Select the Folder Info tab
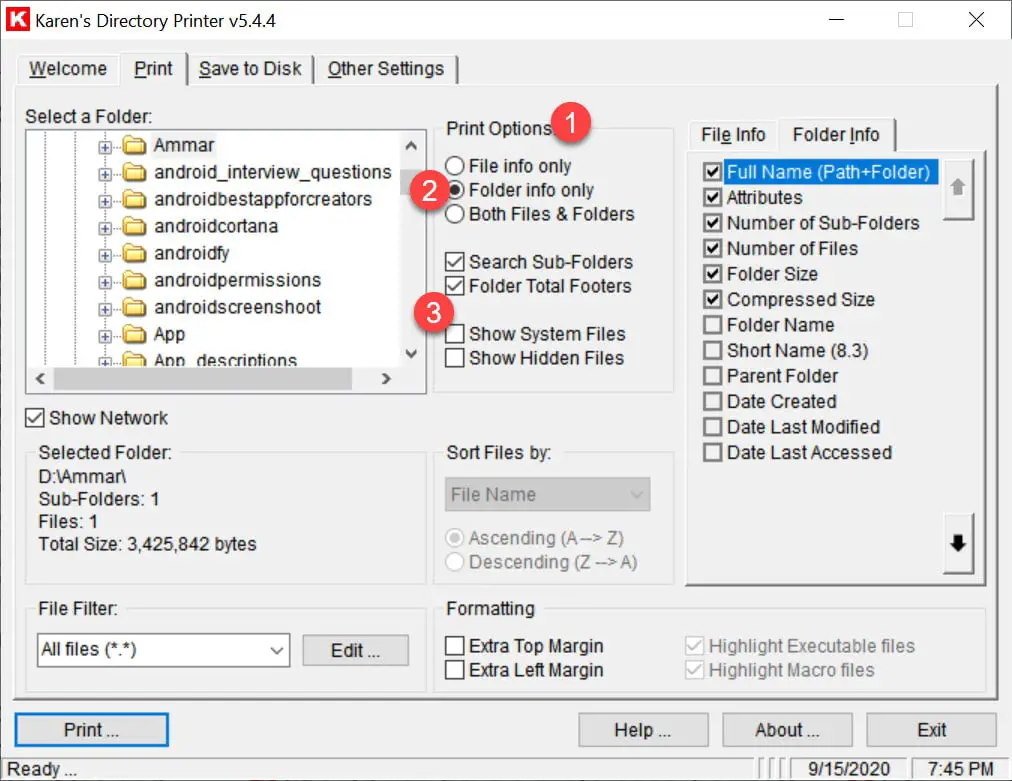The width and height of the screenshot is (1012, 781). pyautogui.click(x=836, y=134)
